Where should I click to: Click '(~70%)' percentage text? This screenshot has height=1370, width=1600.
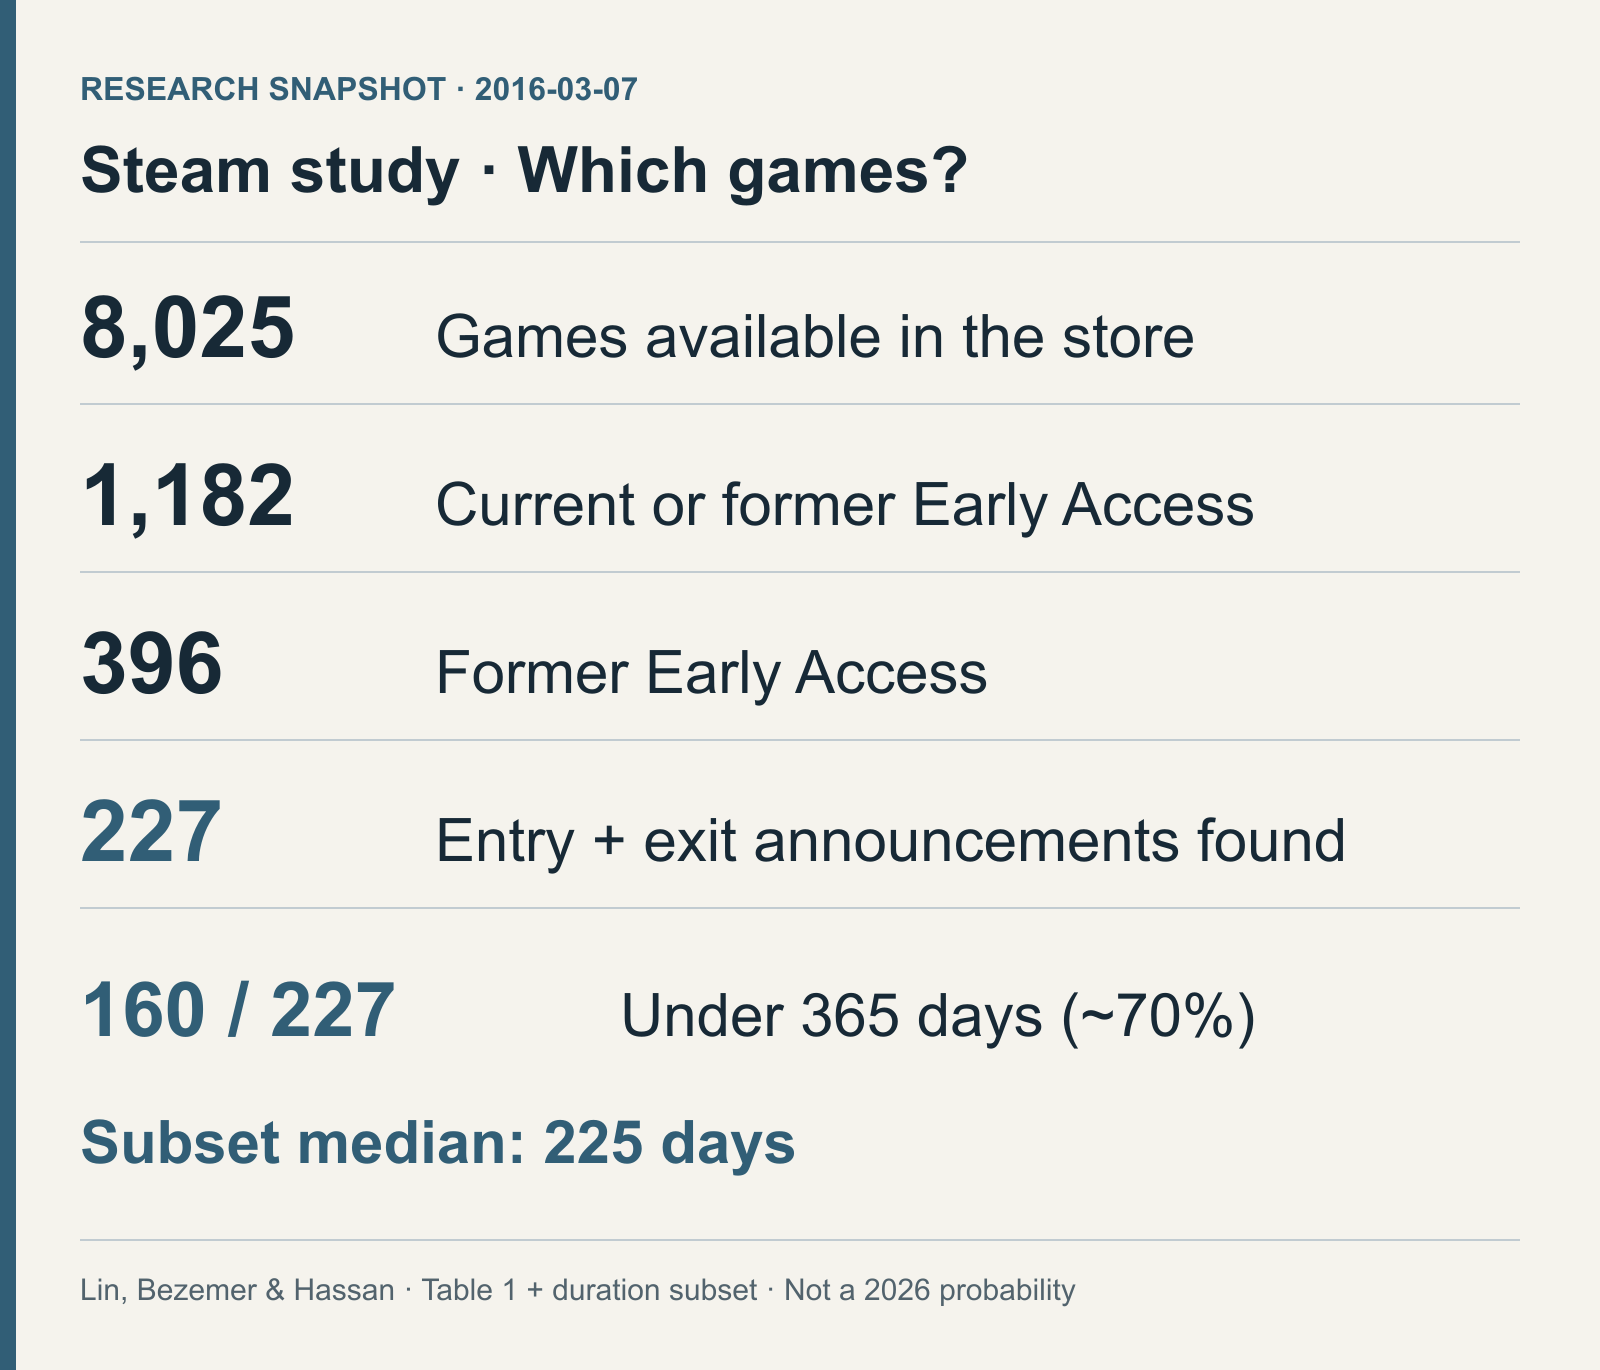click(x=1158, y=1016)
